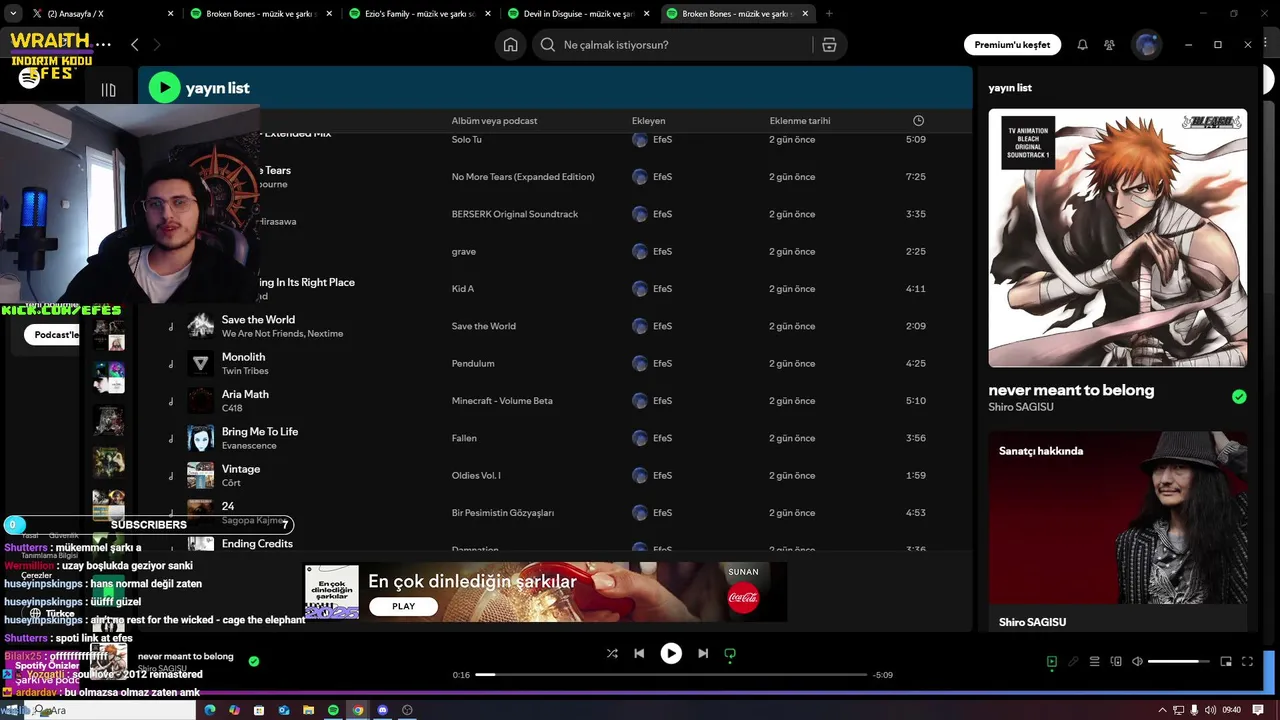The height and width of the screenshot is (720, 1280).
Task: Click the search magnifier icon
Action: (548, 45)
